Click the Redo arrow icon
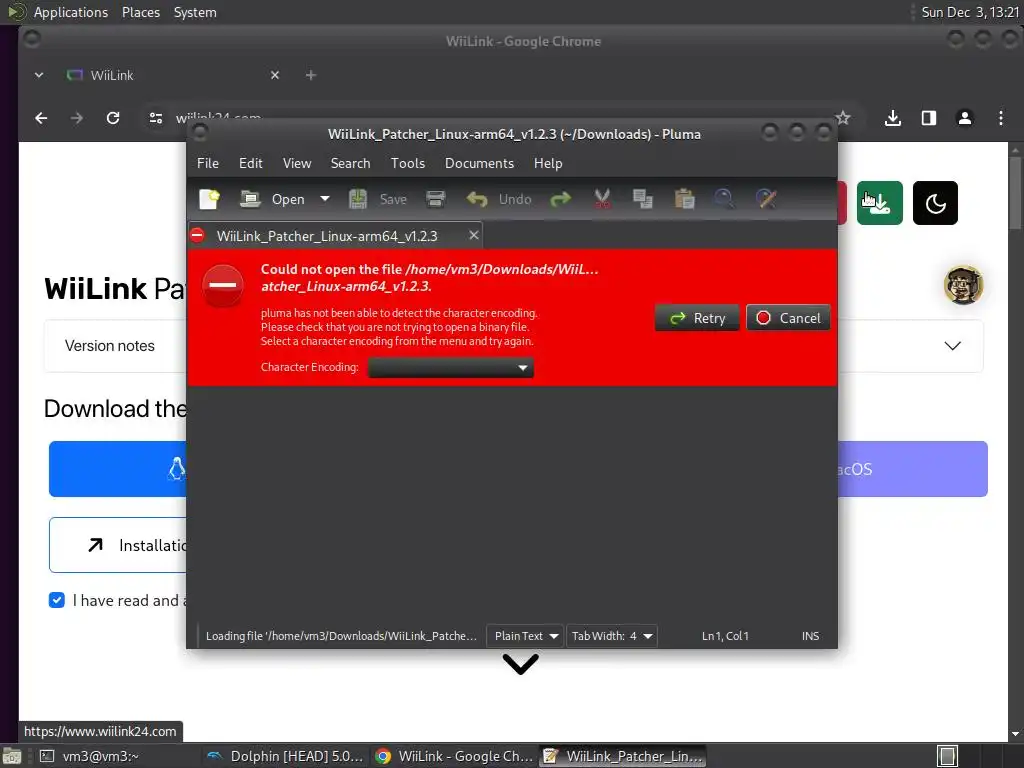This screenshot has height=768, width=1024. coord(560,199)
